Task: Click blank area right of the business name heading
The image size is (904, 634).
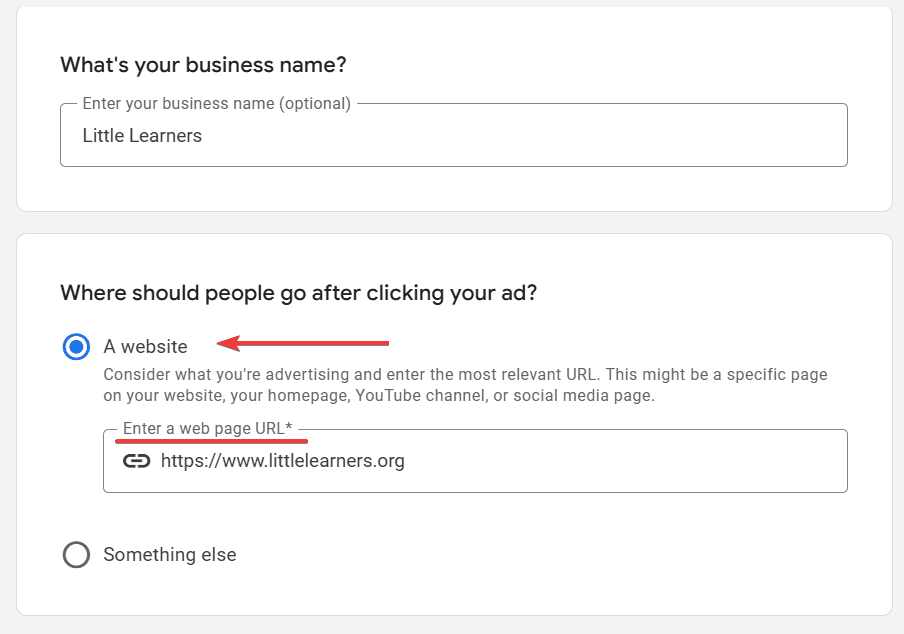Action: click(x=600, y=65)
